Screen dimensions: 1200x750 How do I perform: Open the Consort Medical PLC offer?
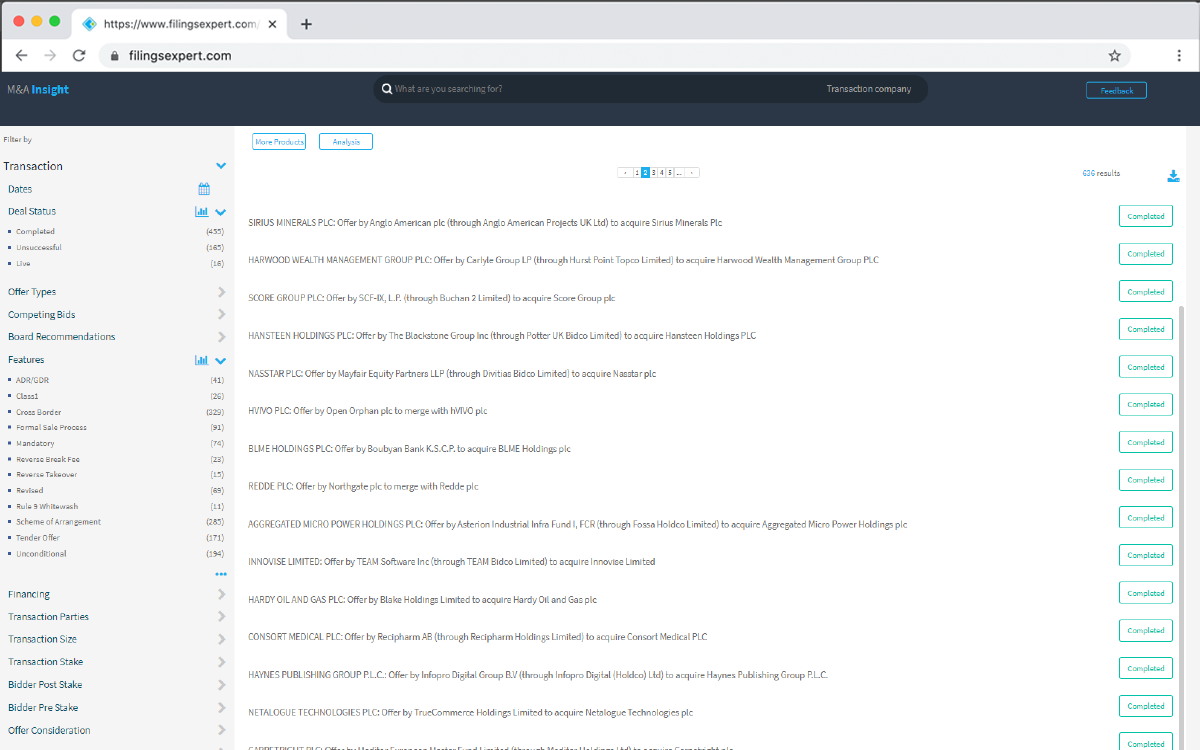pyautogui.click(x=477, y=637)
